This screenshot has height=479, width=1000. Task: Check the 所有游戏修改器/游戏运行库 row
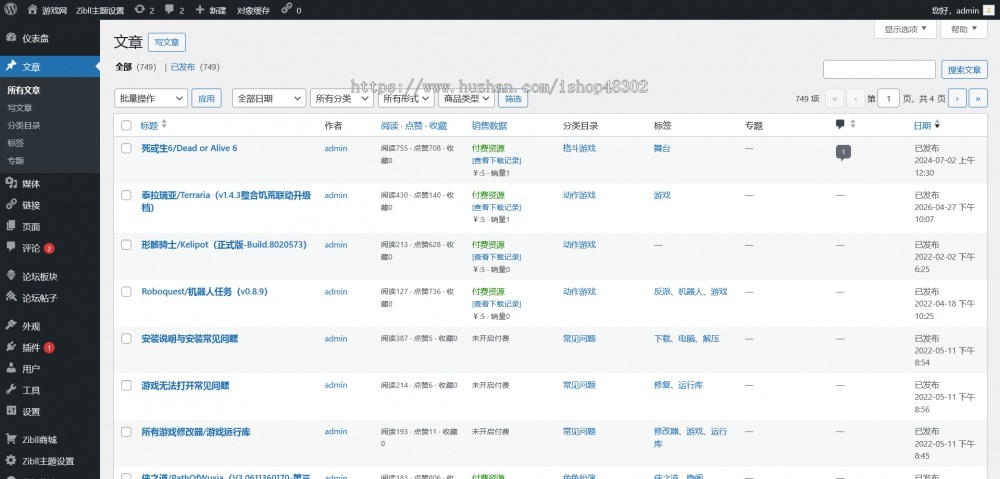126,432
